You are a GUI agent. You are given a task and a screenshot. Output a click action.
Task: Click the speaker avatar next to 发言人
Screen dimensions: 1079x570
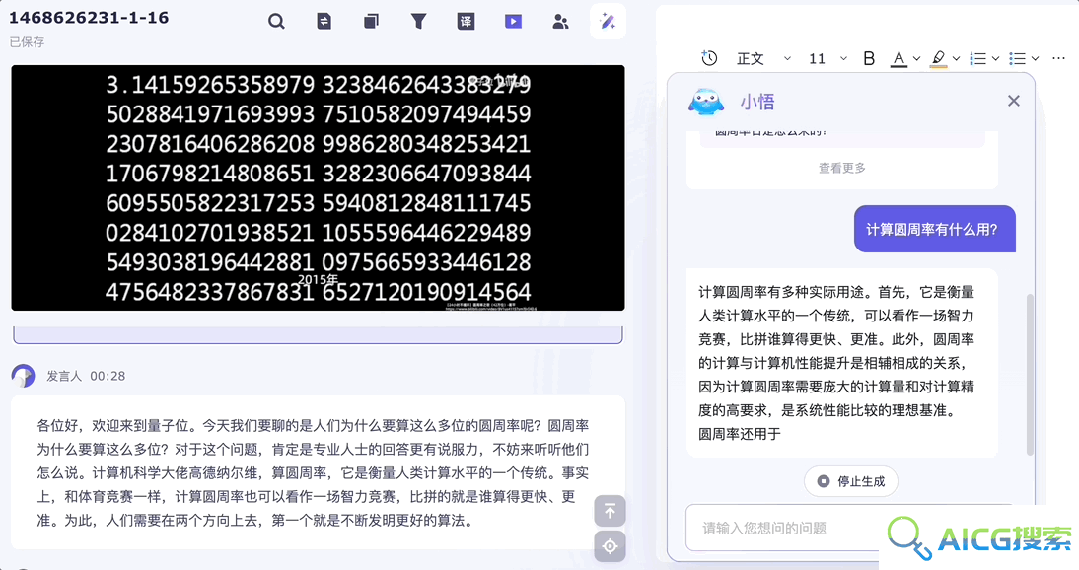coord(23,376)
